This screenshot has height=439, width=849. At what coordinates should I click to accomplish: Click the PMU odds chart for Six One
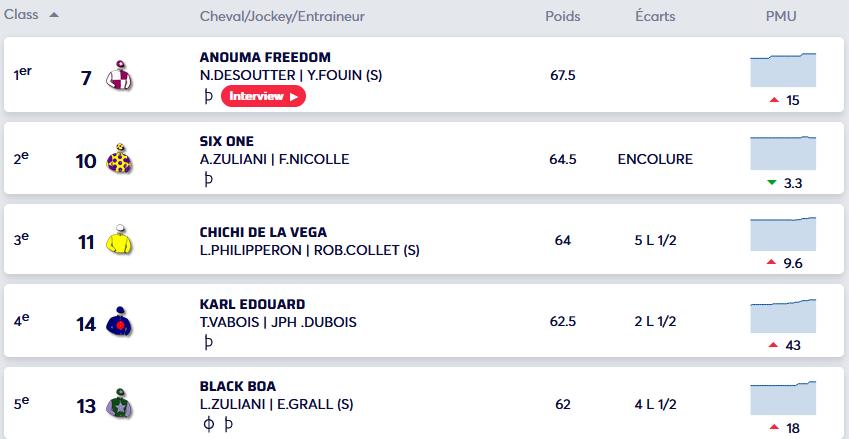click(x=783, y=152)
